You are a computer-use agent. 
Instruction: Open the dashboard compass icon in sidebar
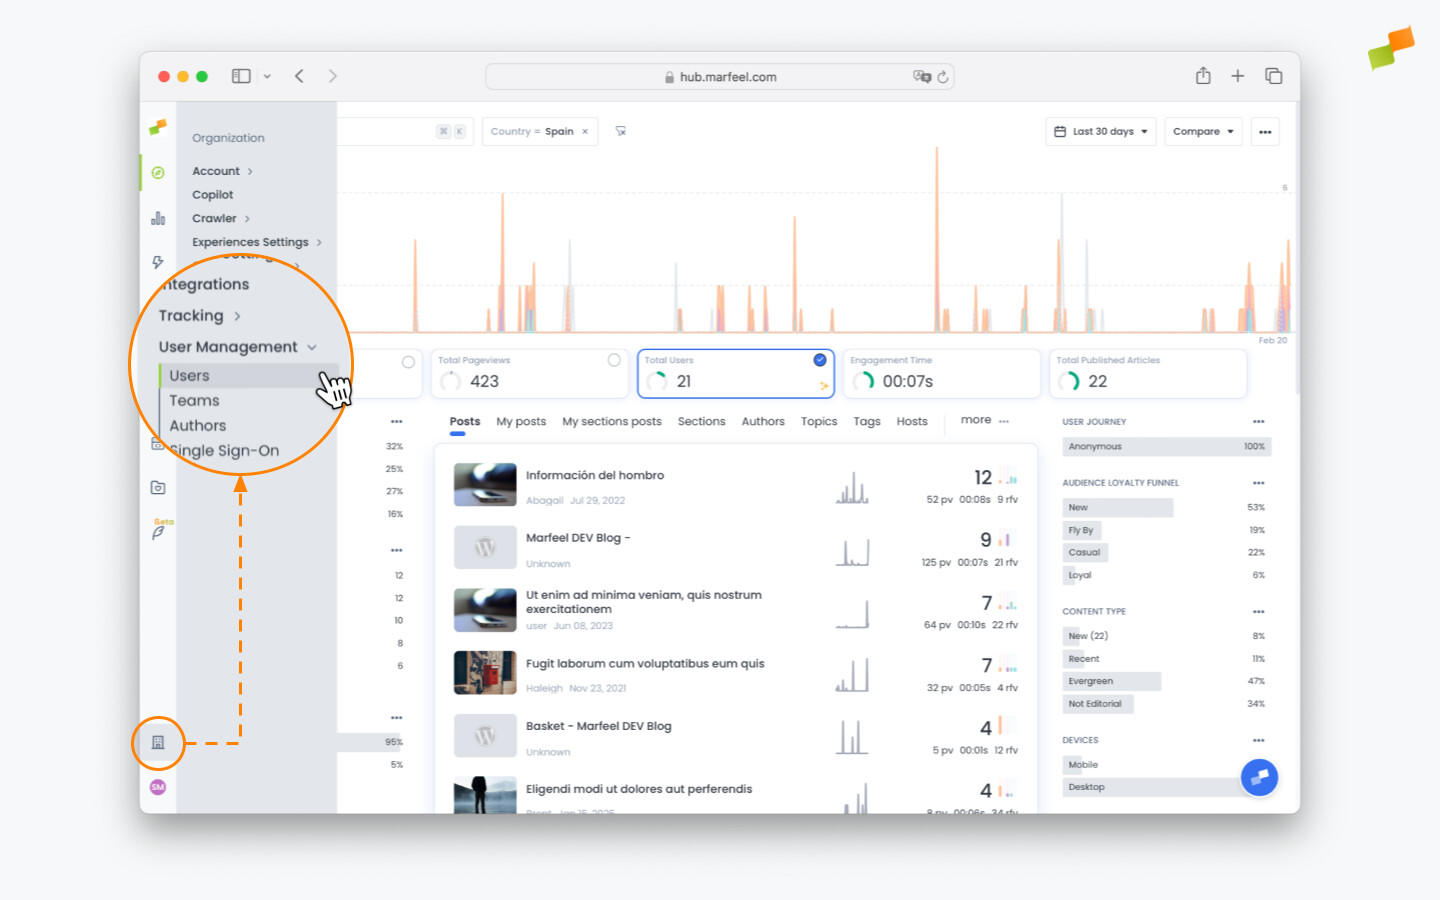tap(158, 172)
